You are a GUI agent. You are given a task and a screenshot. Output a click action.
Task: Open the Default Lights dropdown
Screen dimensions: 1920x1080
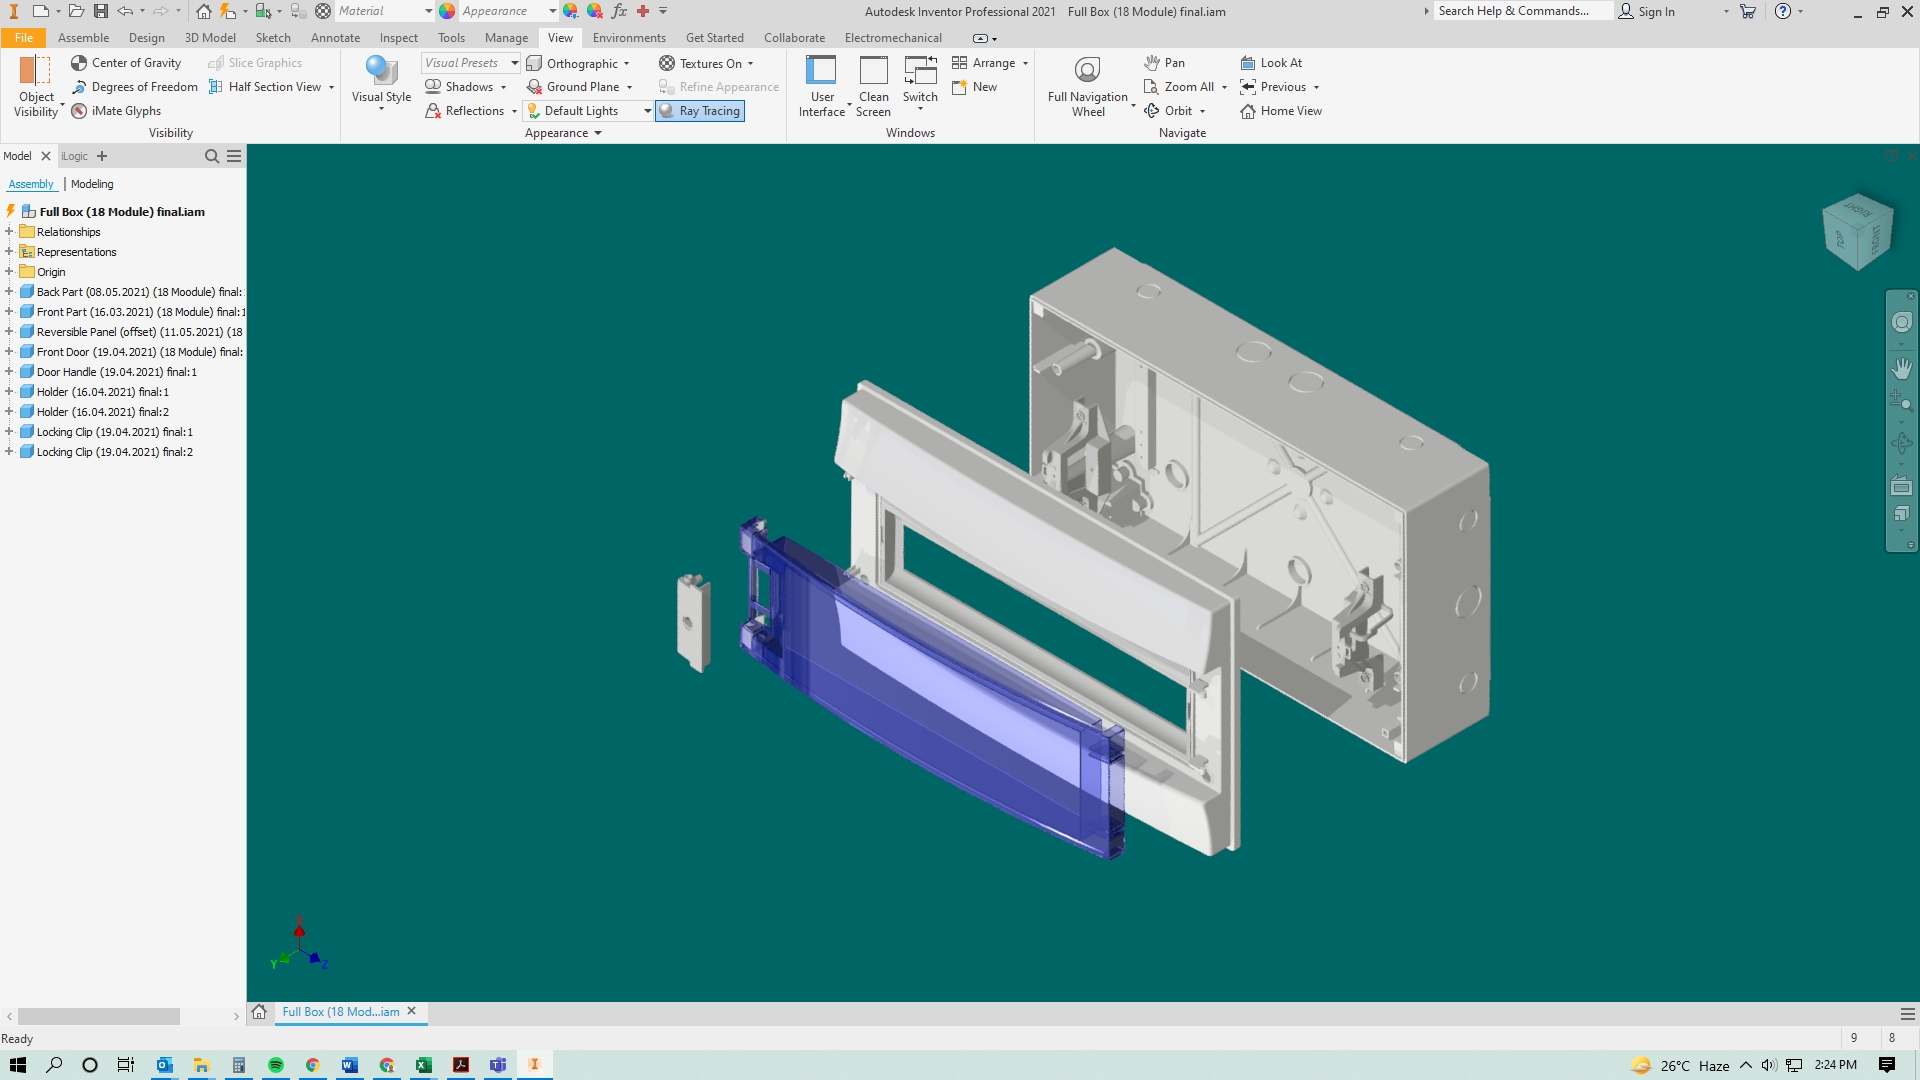pos(647,111)
